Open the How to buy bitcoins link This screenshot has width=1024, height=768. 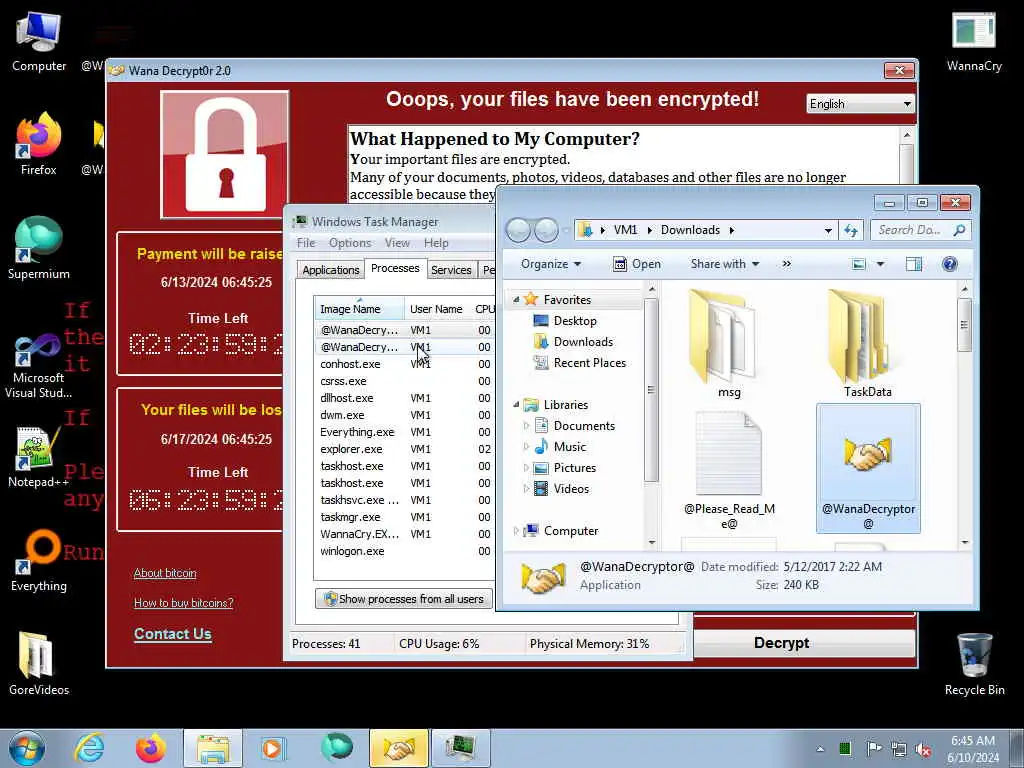[x=184, y=603]
